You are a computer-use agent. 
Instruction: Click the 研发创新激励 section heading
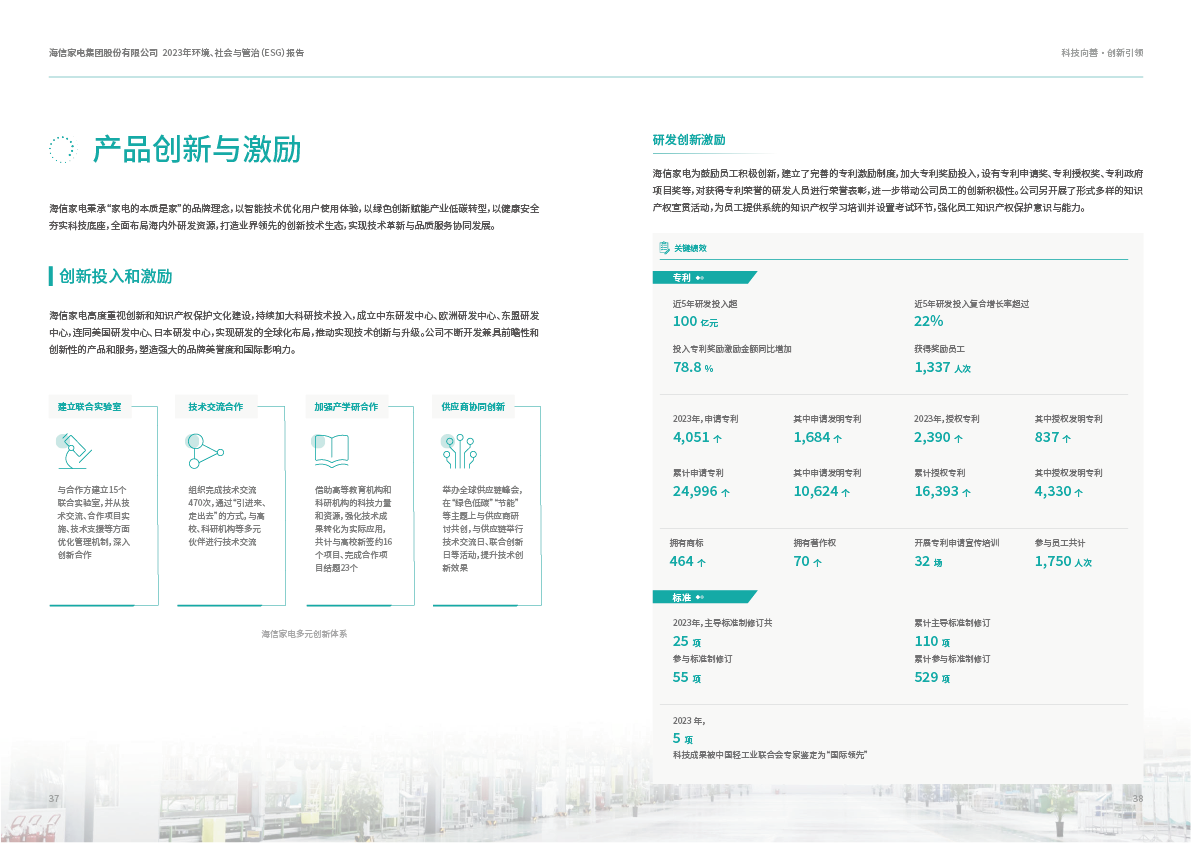point(689,140)
